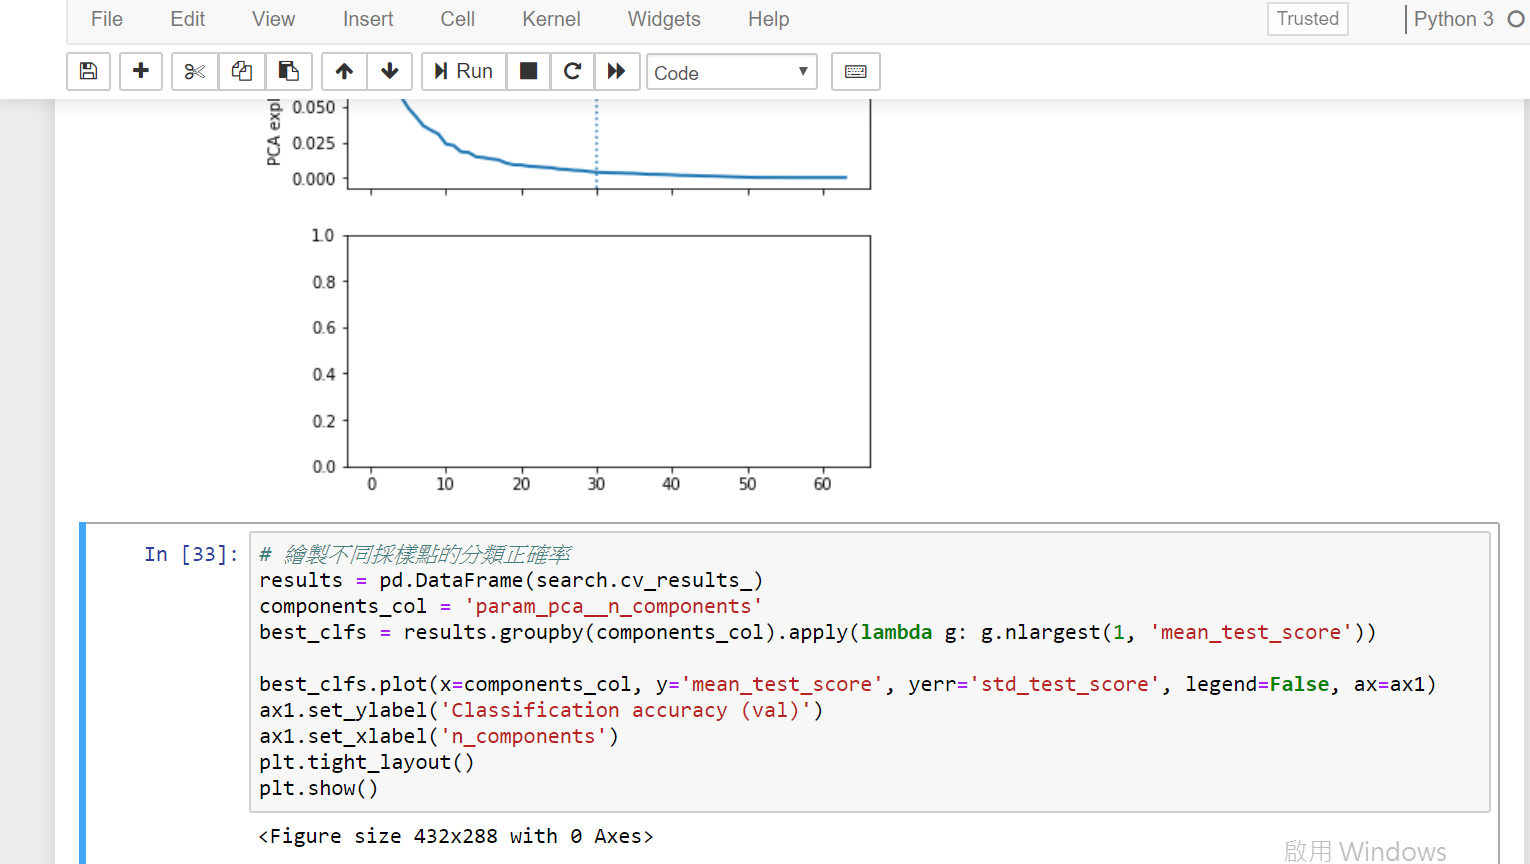This screenshot has width=1530, height=864.
Task: Click the Chinese comment line in cell
Action: [x=415, y=554]
